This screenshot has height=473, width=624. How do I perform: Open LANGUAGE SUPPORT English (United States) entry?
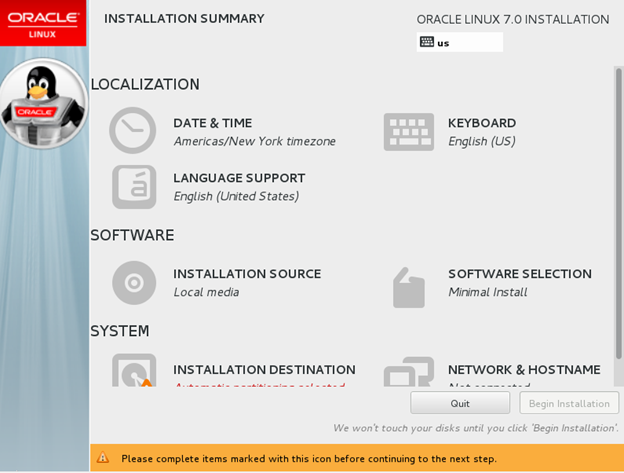(x=238, y=187)
